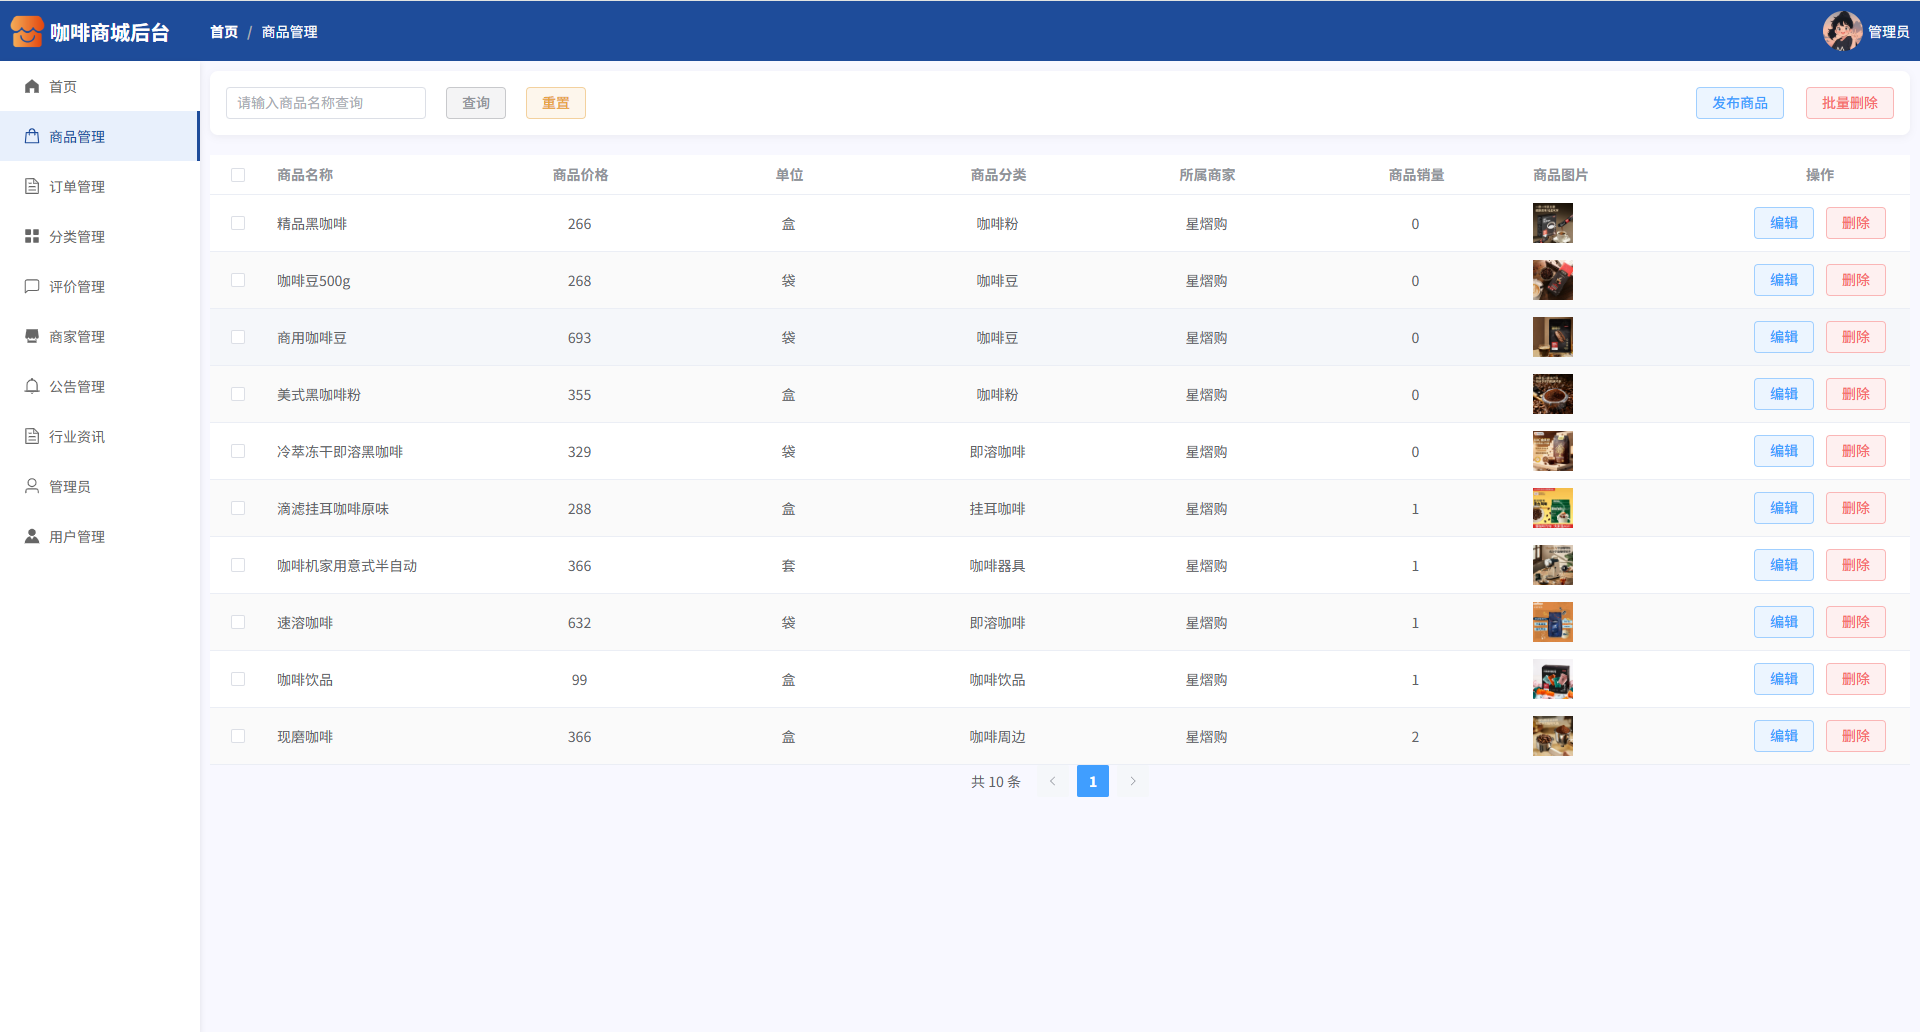This screenshot has height=1032, width=1920.
Task: Toggle the select-all checkbox in table header
Action: tap(238, 175)
